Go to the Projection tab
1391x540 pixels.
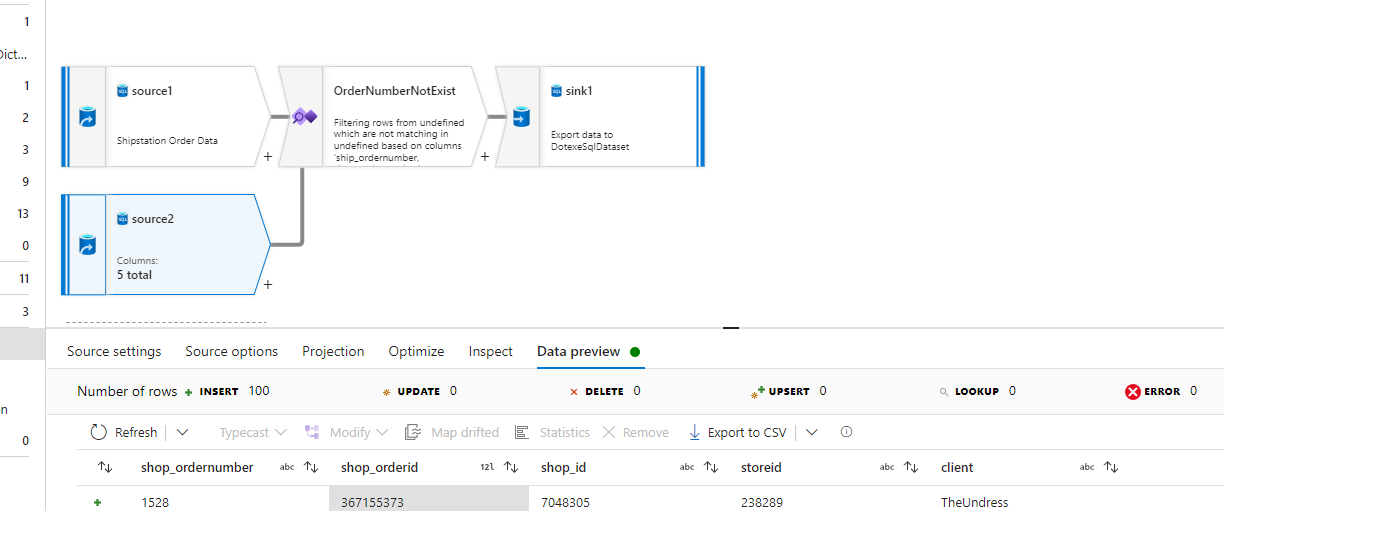pyautogui.click(x=333, y=351)
